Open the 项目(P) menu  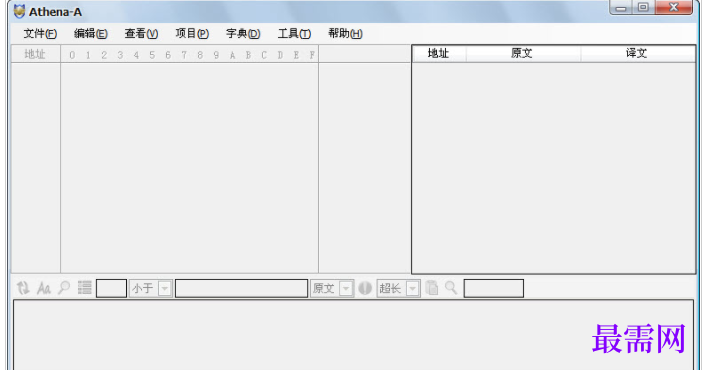point(192,34)
